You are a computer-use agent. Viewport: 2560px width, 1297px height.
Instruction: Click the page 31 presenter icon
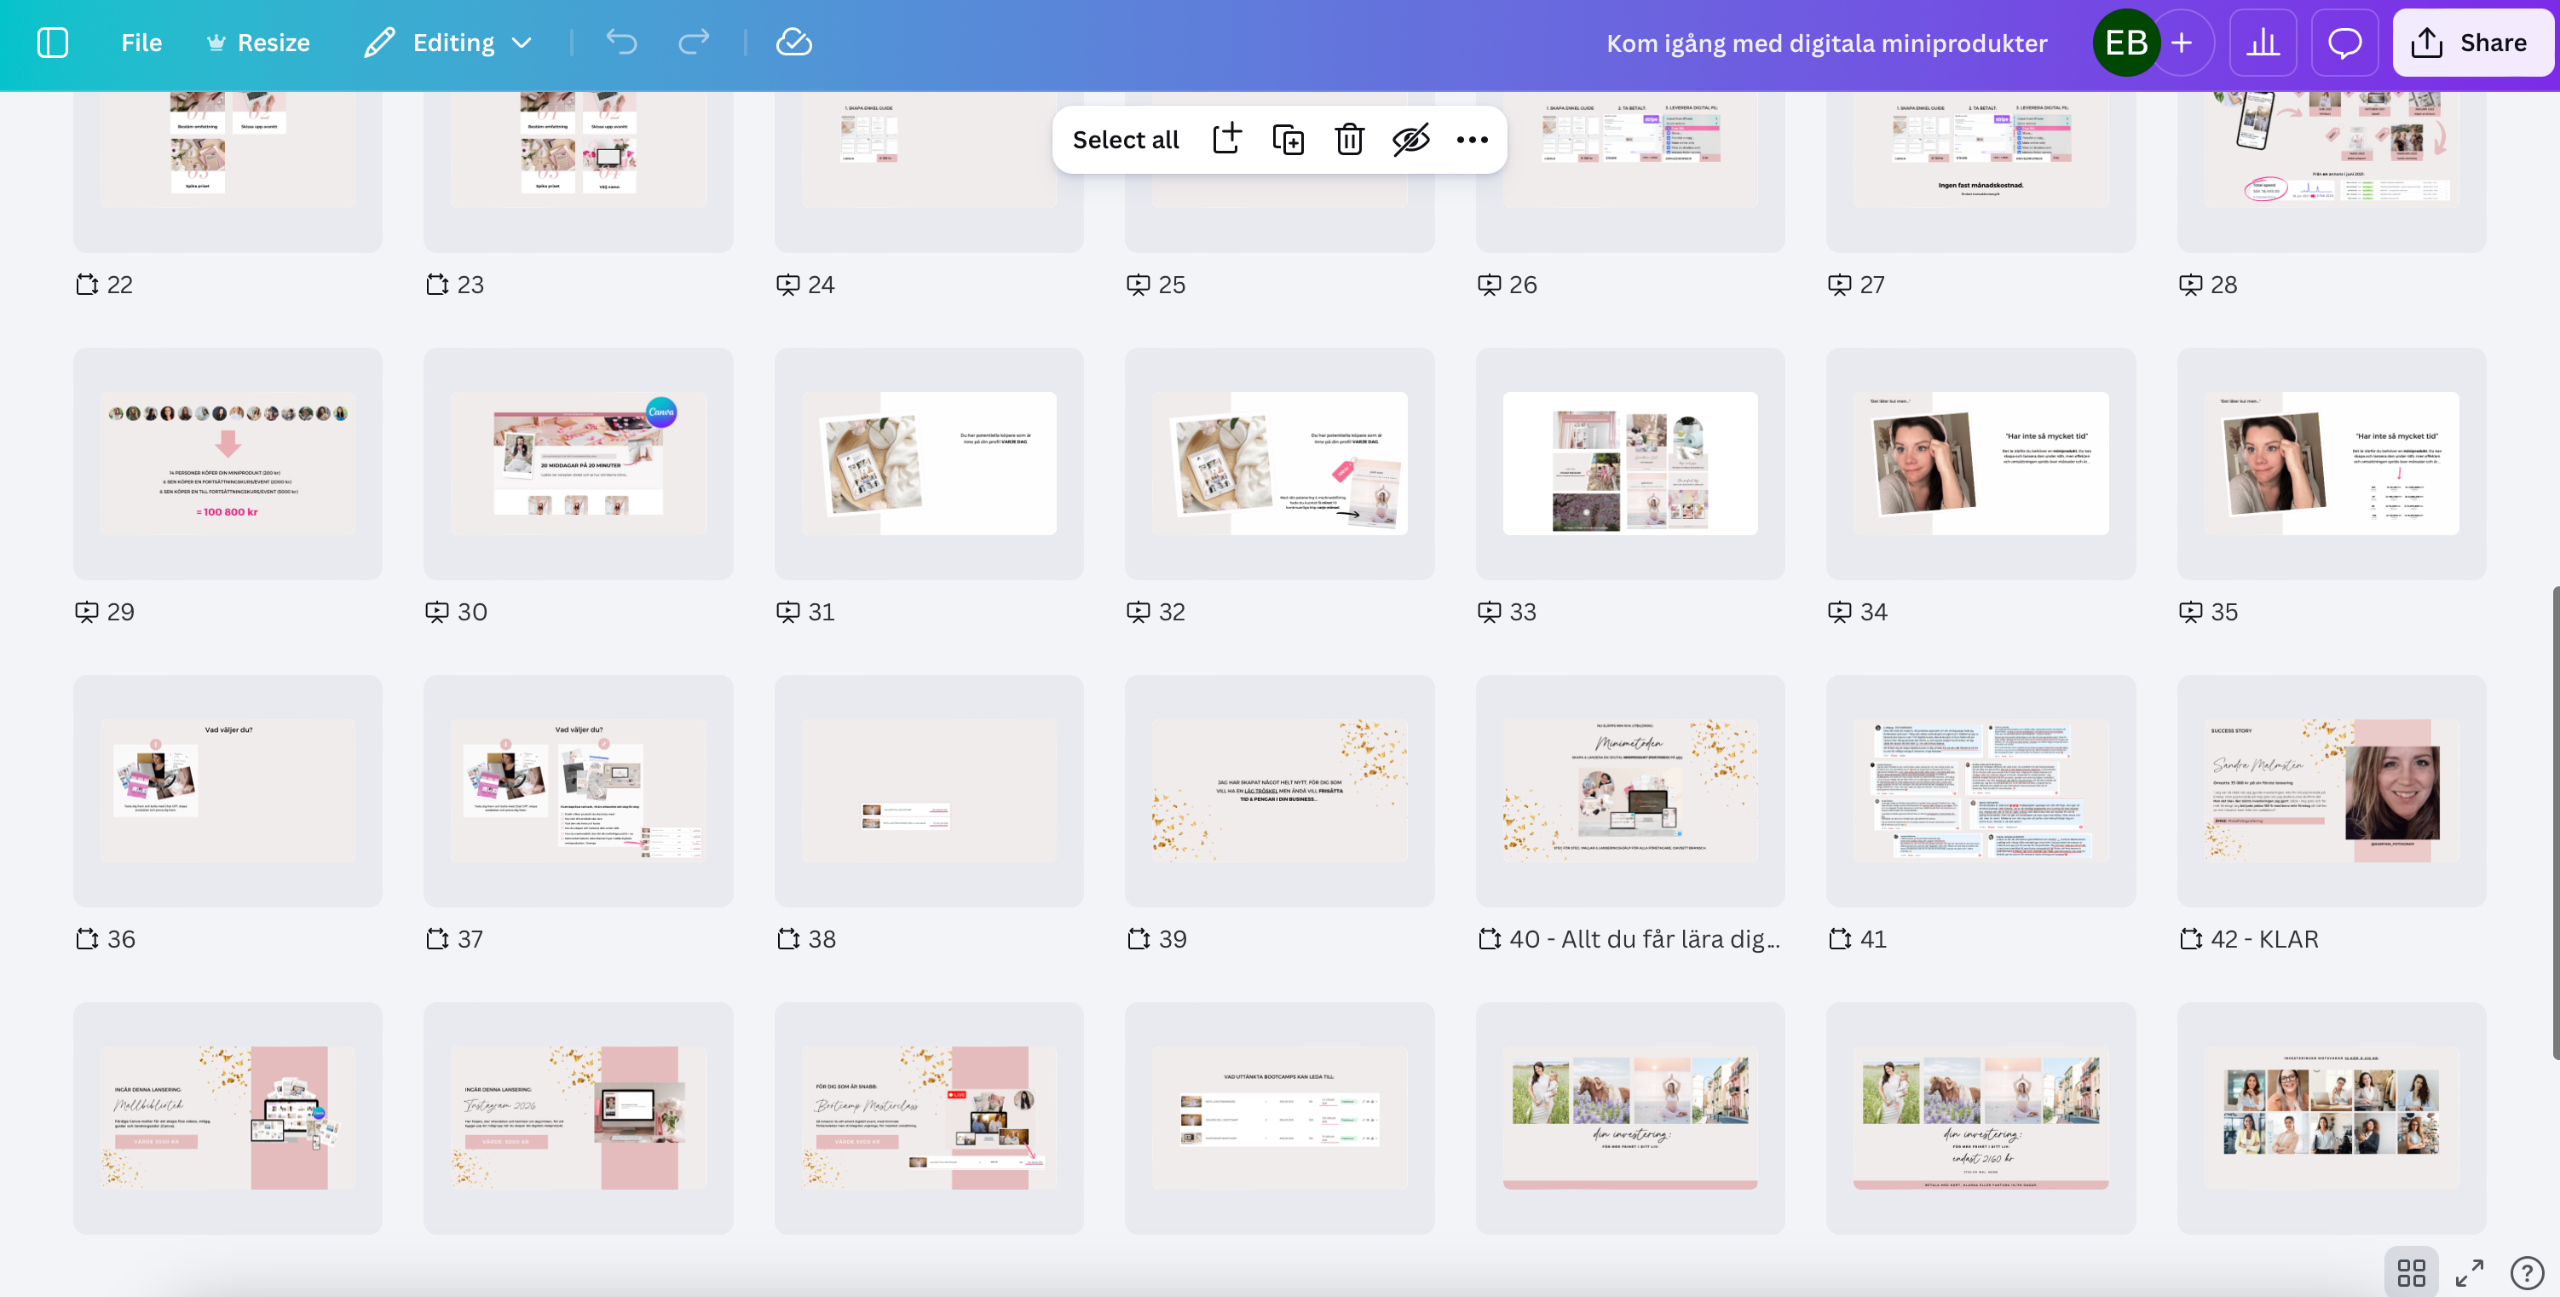coord(788,612)
